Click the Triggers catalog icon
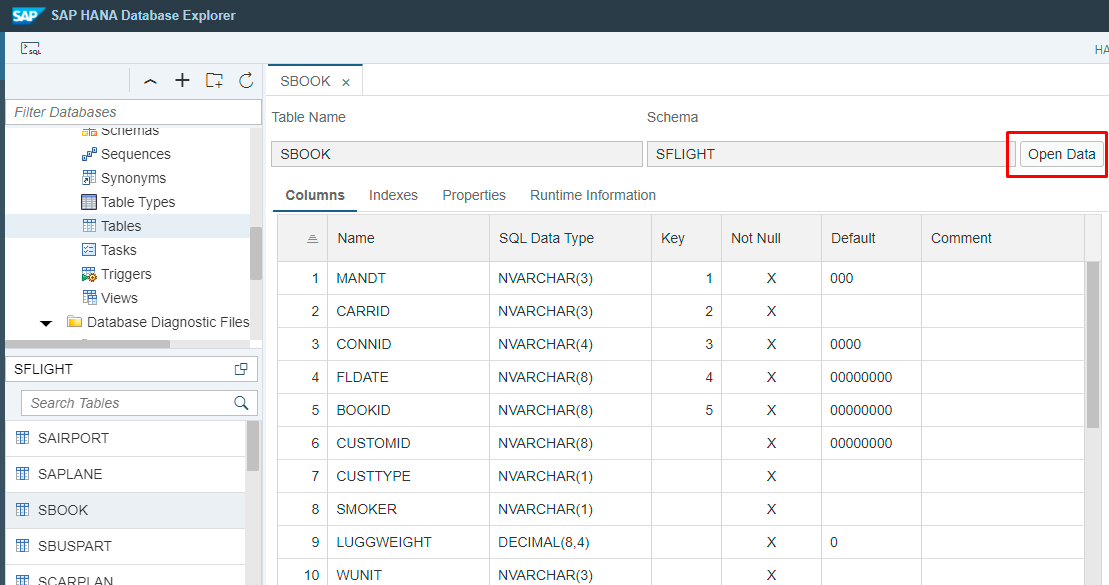Screen dimensions: 1109x585 [89, 274]
